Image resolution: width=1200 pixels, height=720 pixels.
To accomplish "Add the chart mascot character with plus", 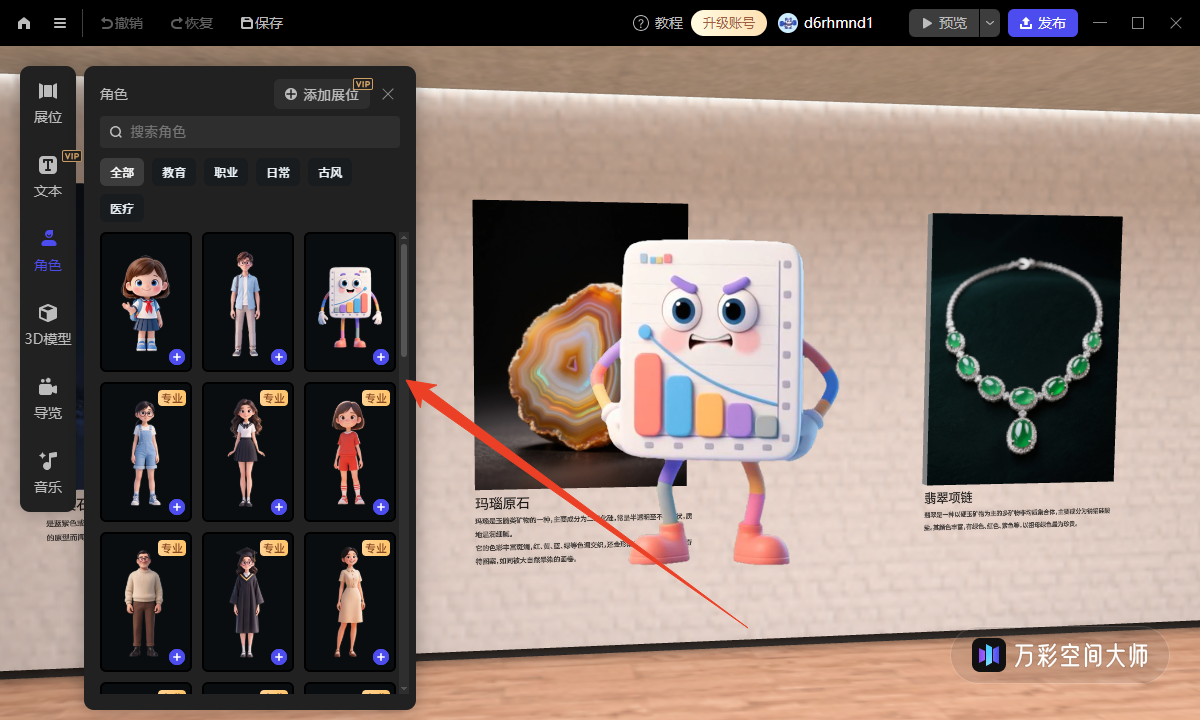I will [381, 357].
